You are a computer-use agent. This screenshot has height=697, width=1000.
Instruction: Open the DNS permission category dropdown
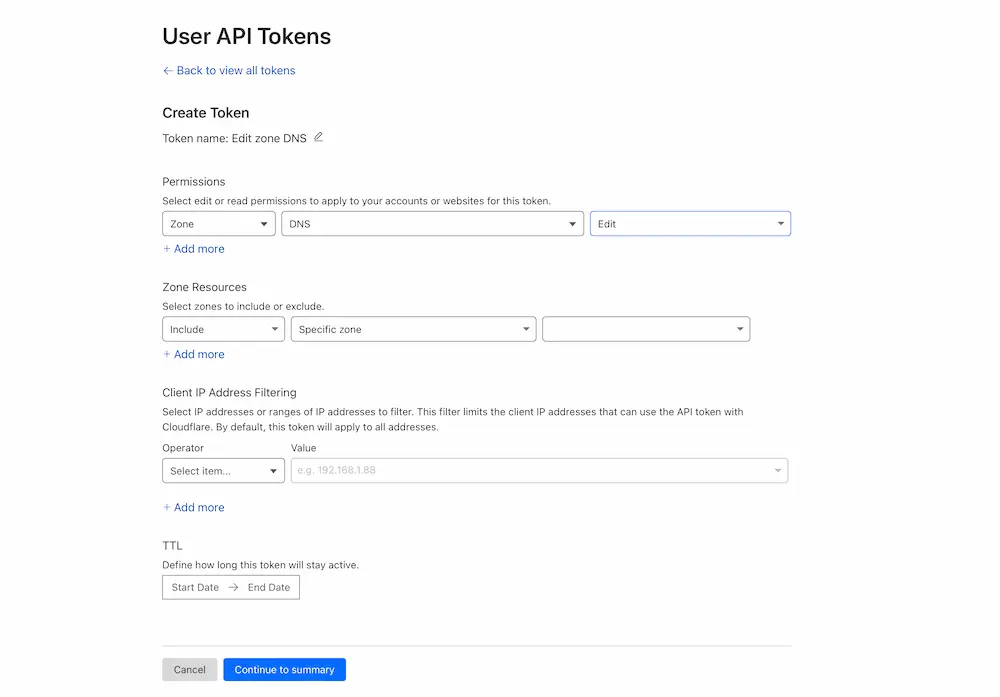[432, 223]
